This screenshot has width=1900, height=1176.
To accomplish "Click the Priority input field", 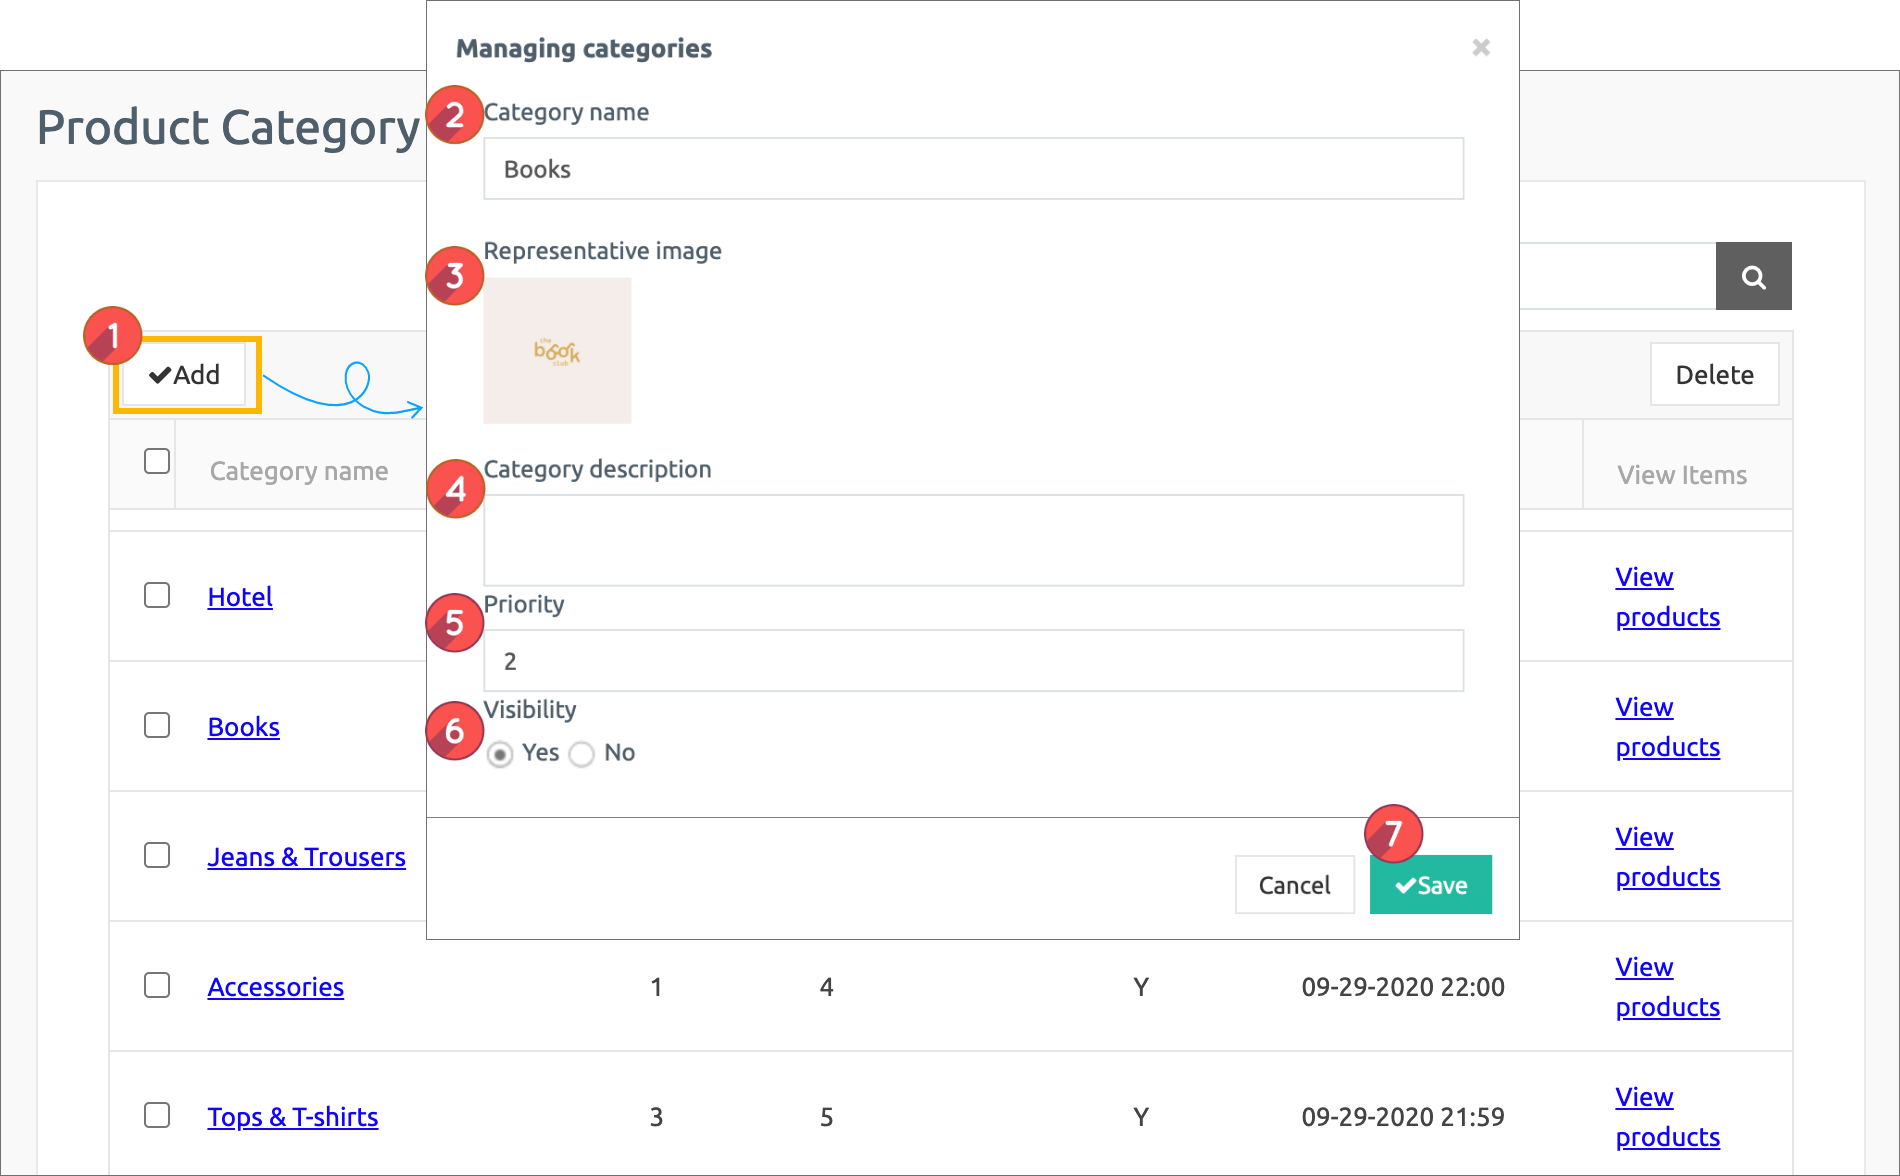I will [973, 661].
